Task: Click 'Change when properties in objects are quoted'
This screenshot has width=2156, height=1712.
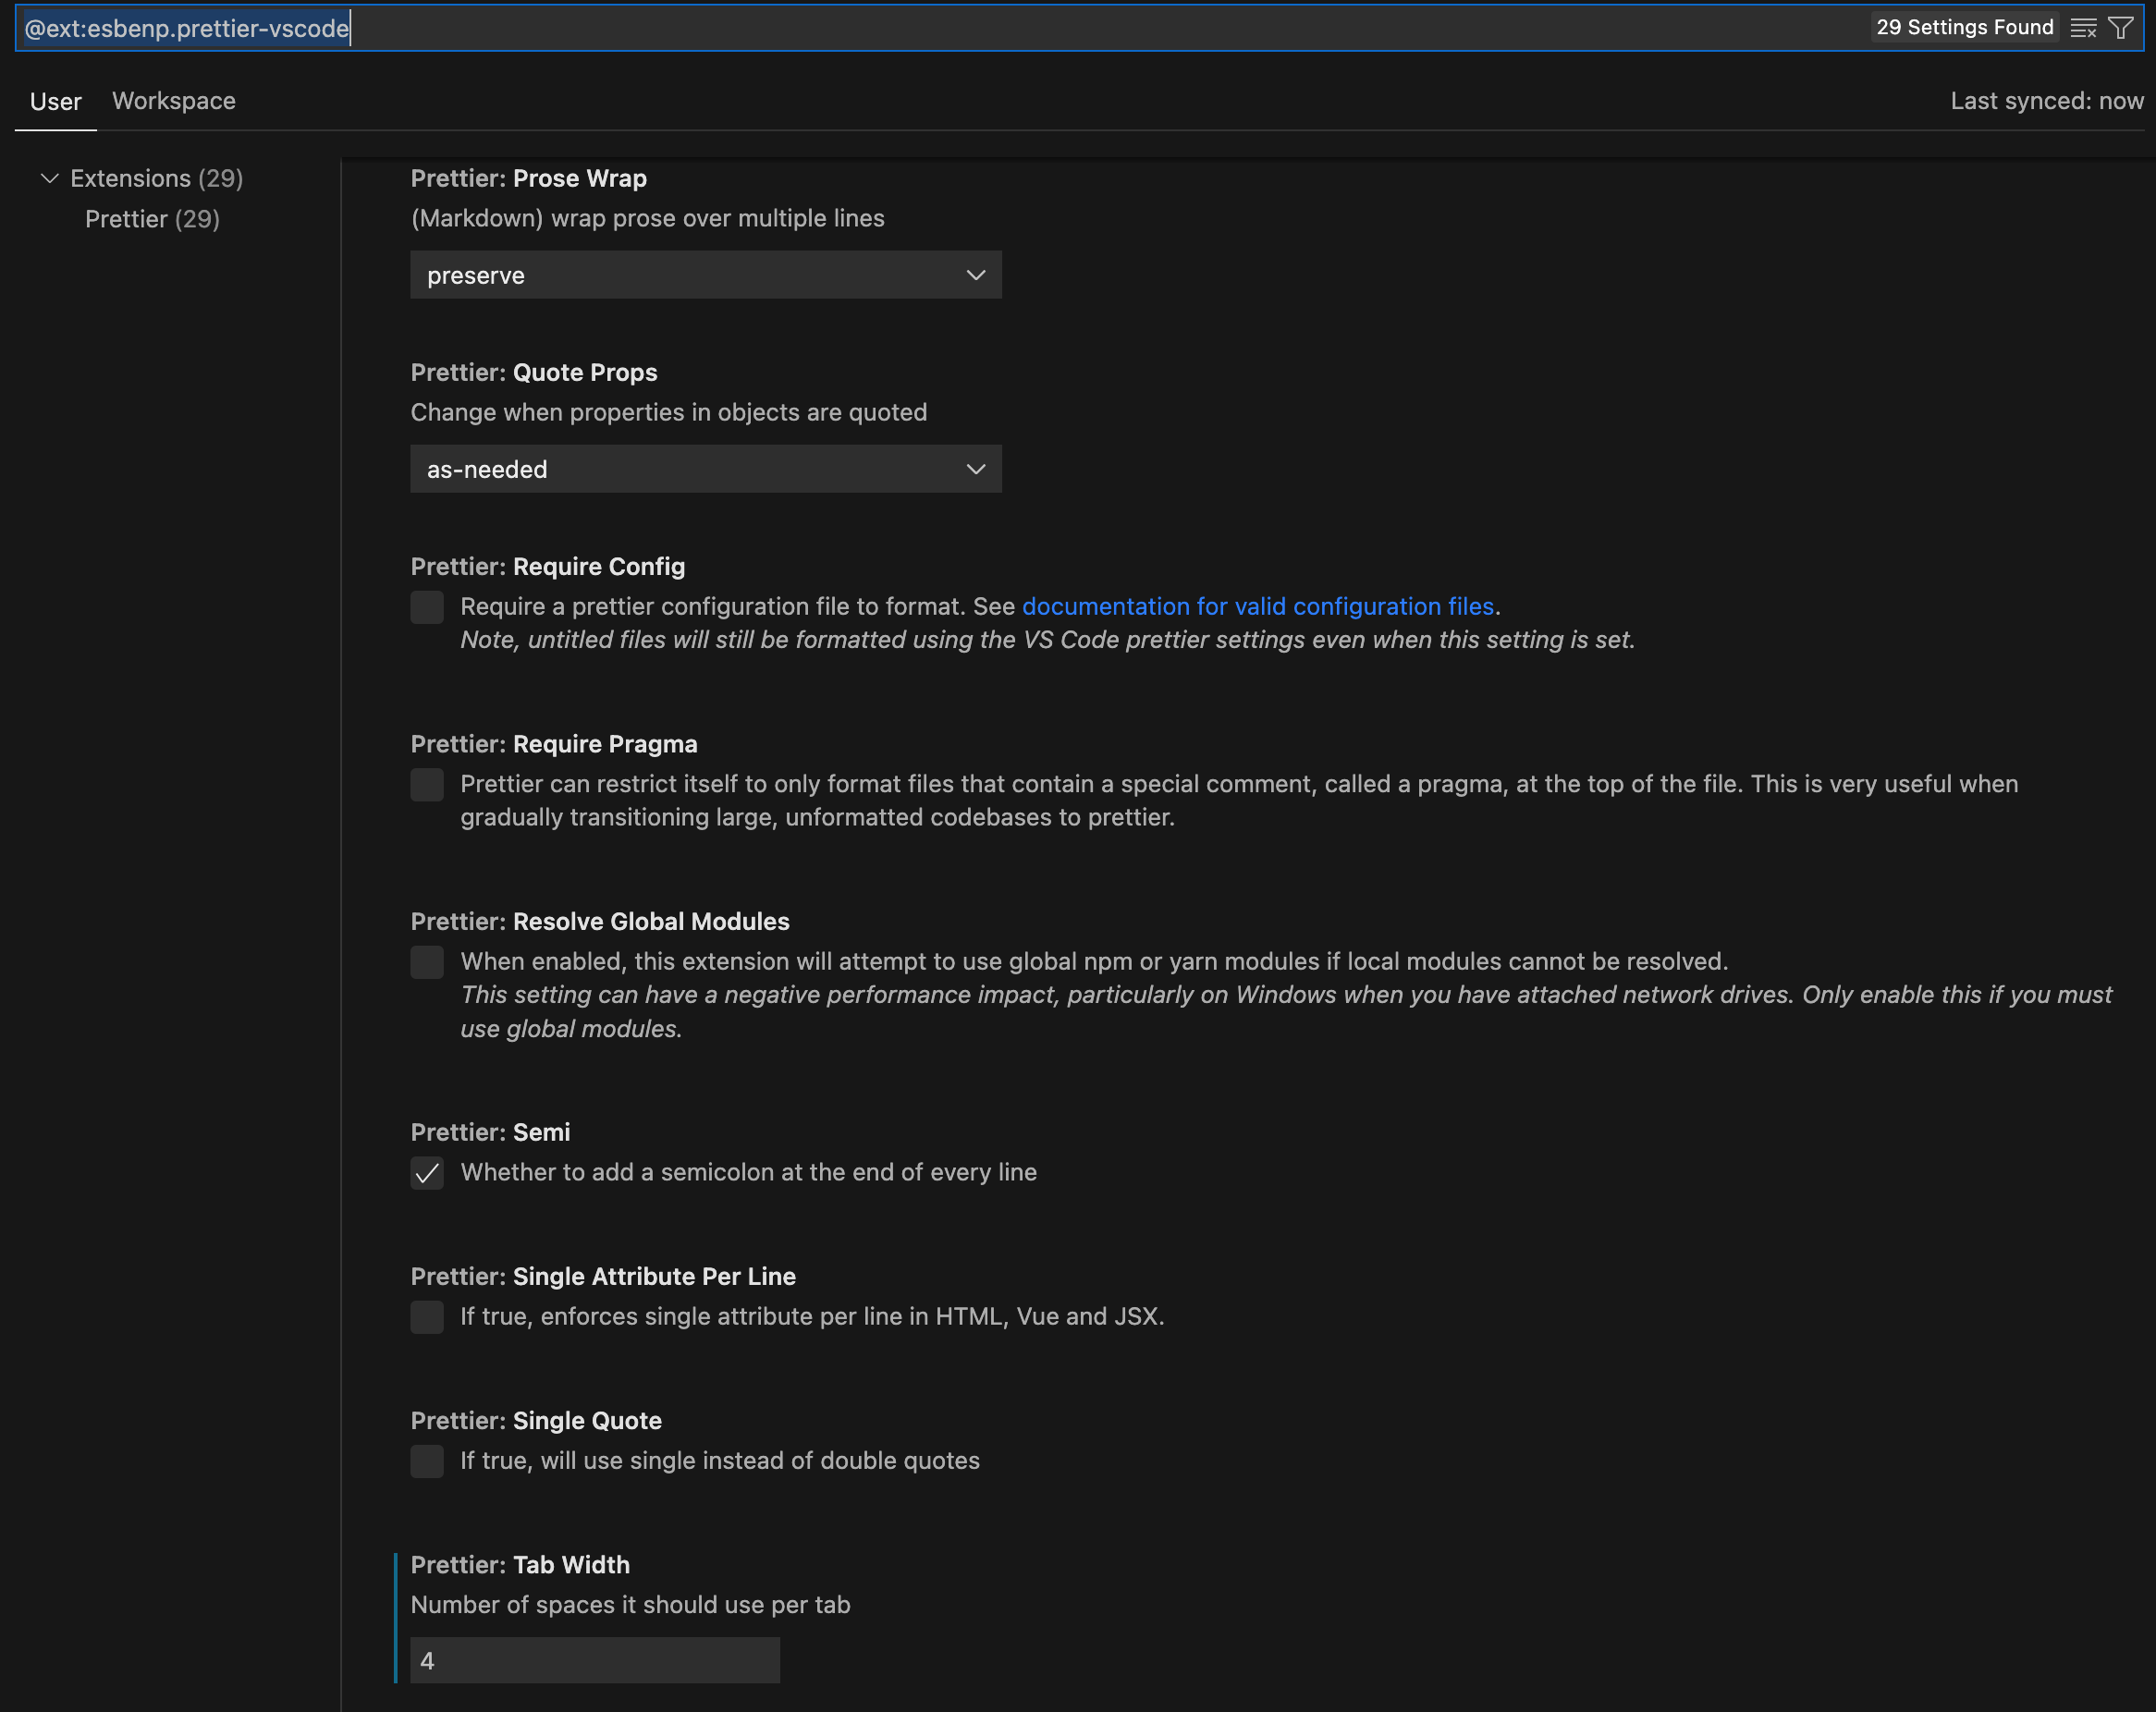Action: tap(669, 412)
